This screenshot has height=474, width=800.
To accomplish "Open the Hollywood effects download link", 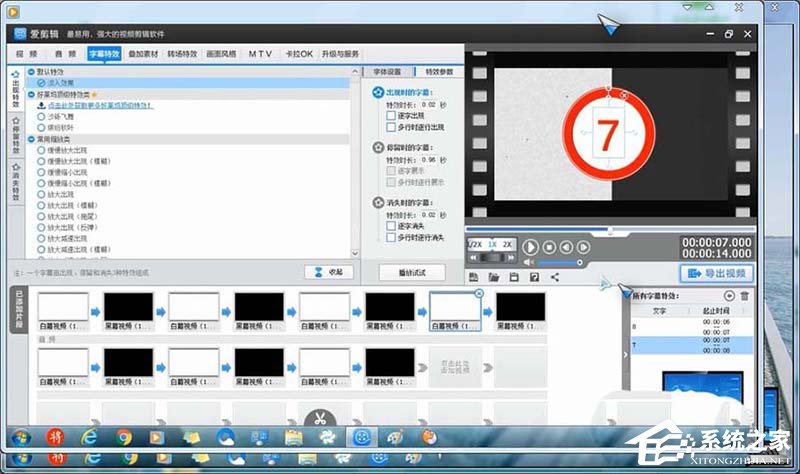I will pos(100,106).
